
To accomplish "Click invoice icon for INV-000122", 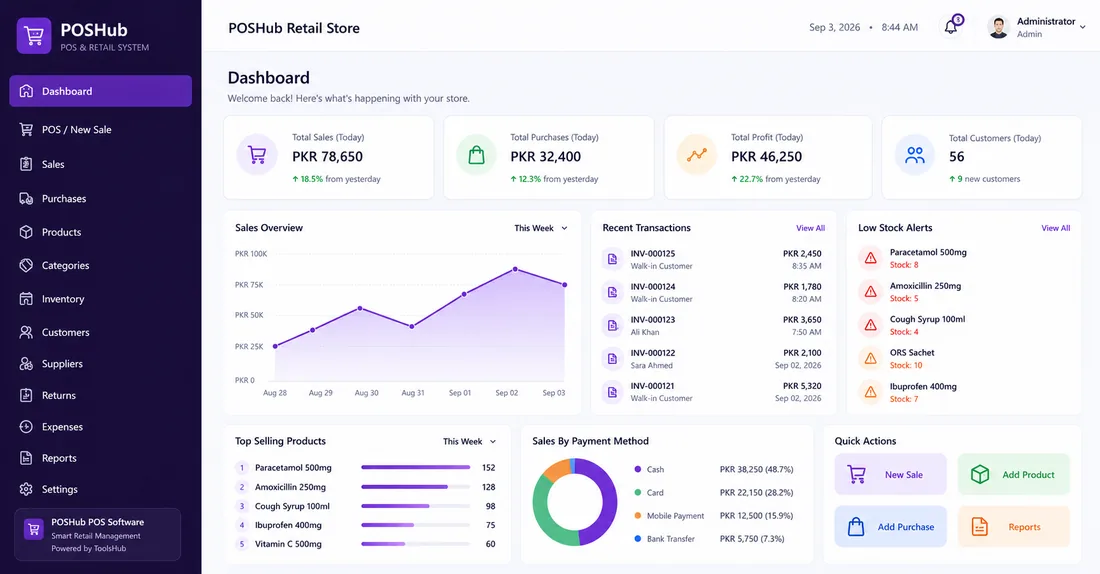I will click(x=612, y=359).
